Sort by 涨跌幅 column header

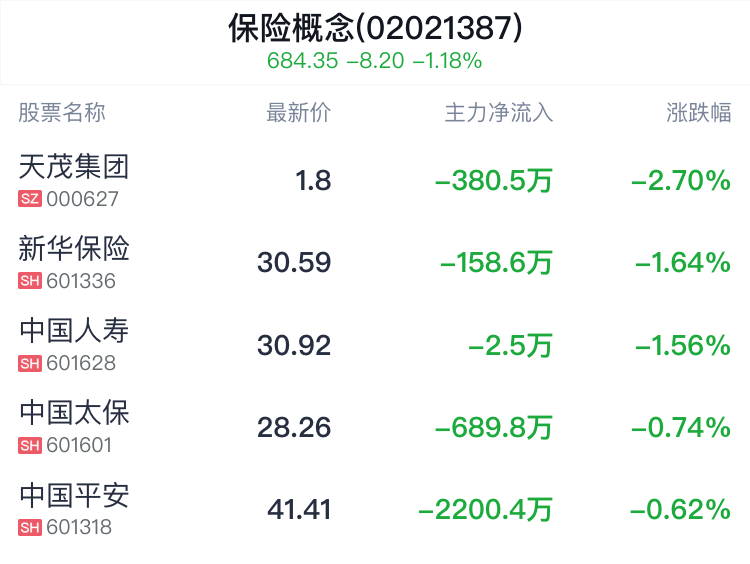699,113
